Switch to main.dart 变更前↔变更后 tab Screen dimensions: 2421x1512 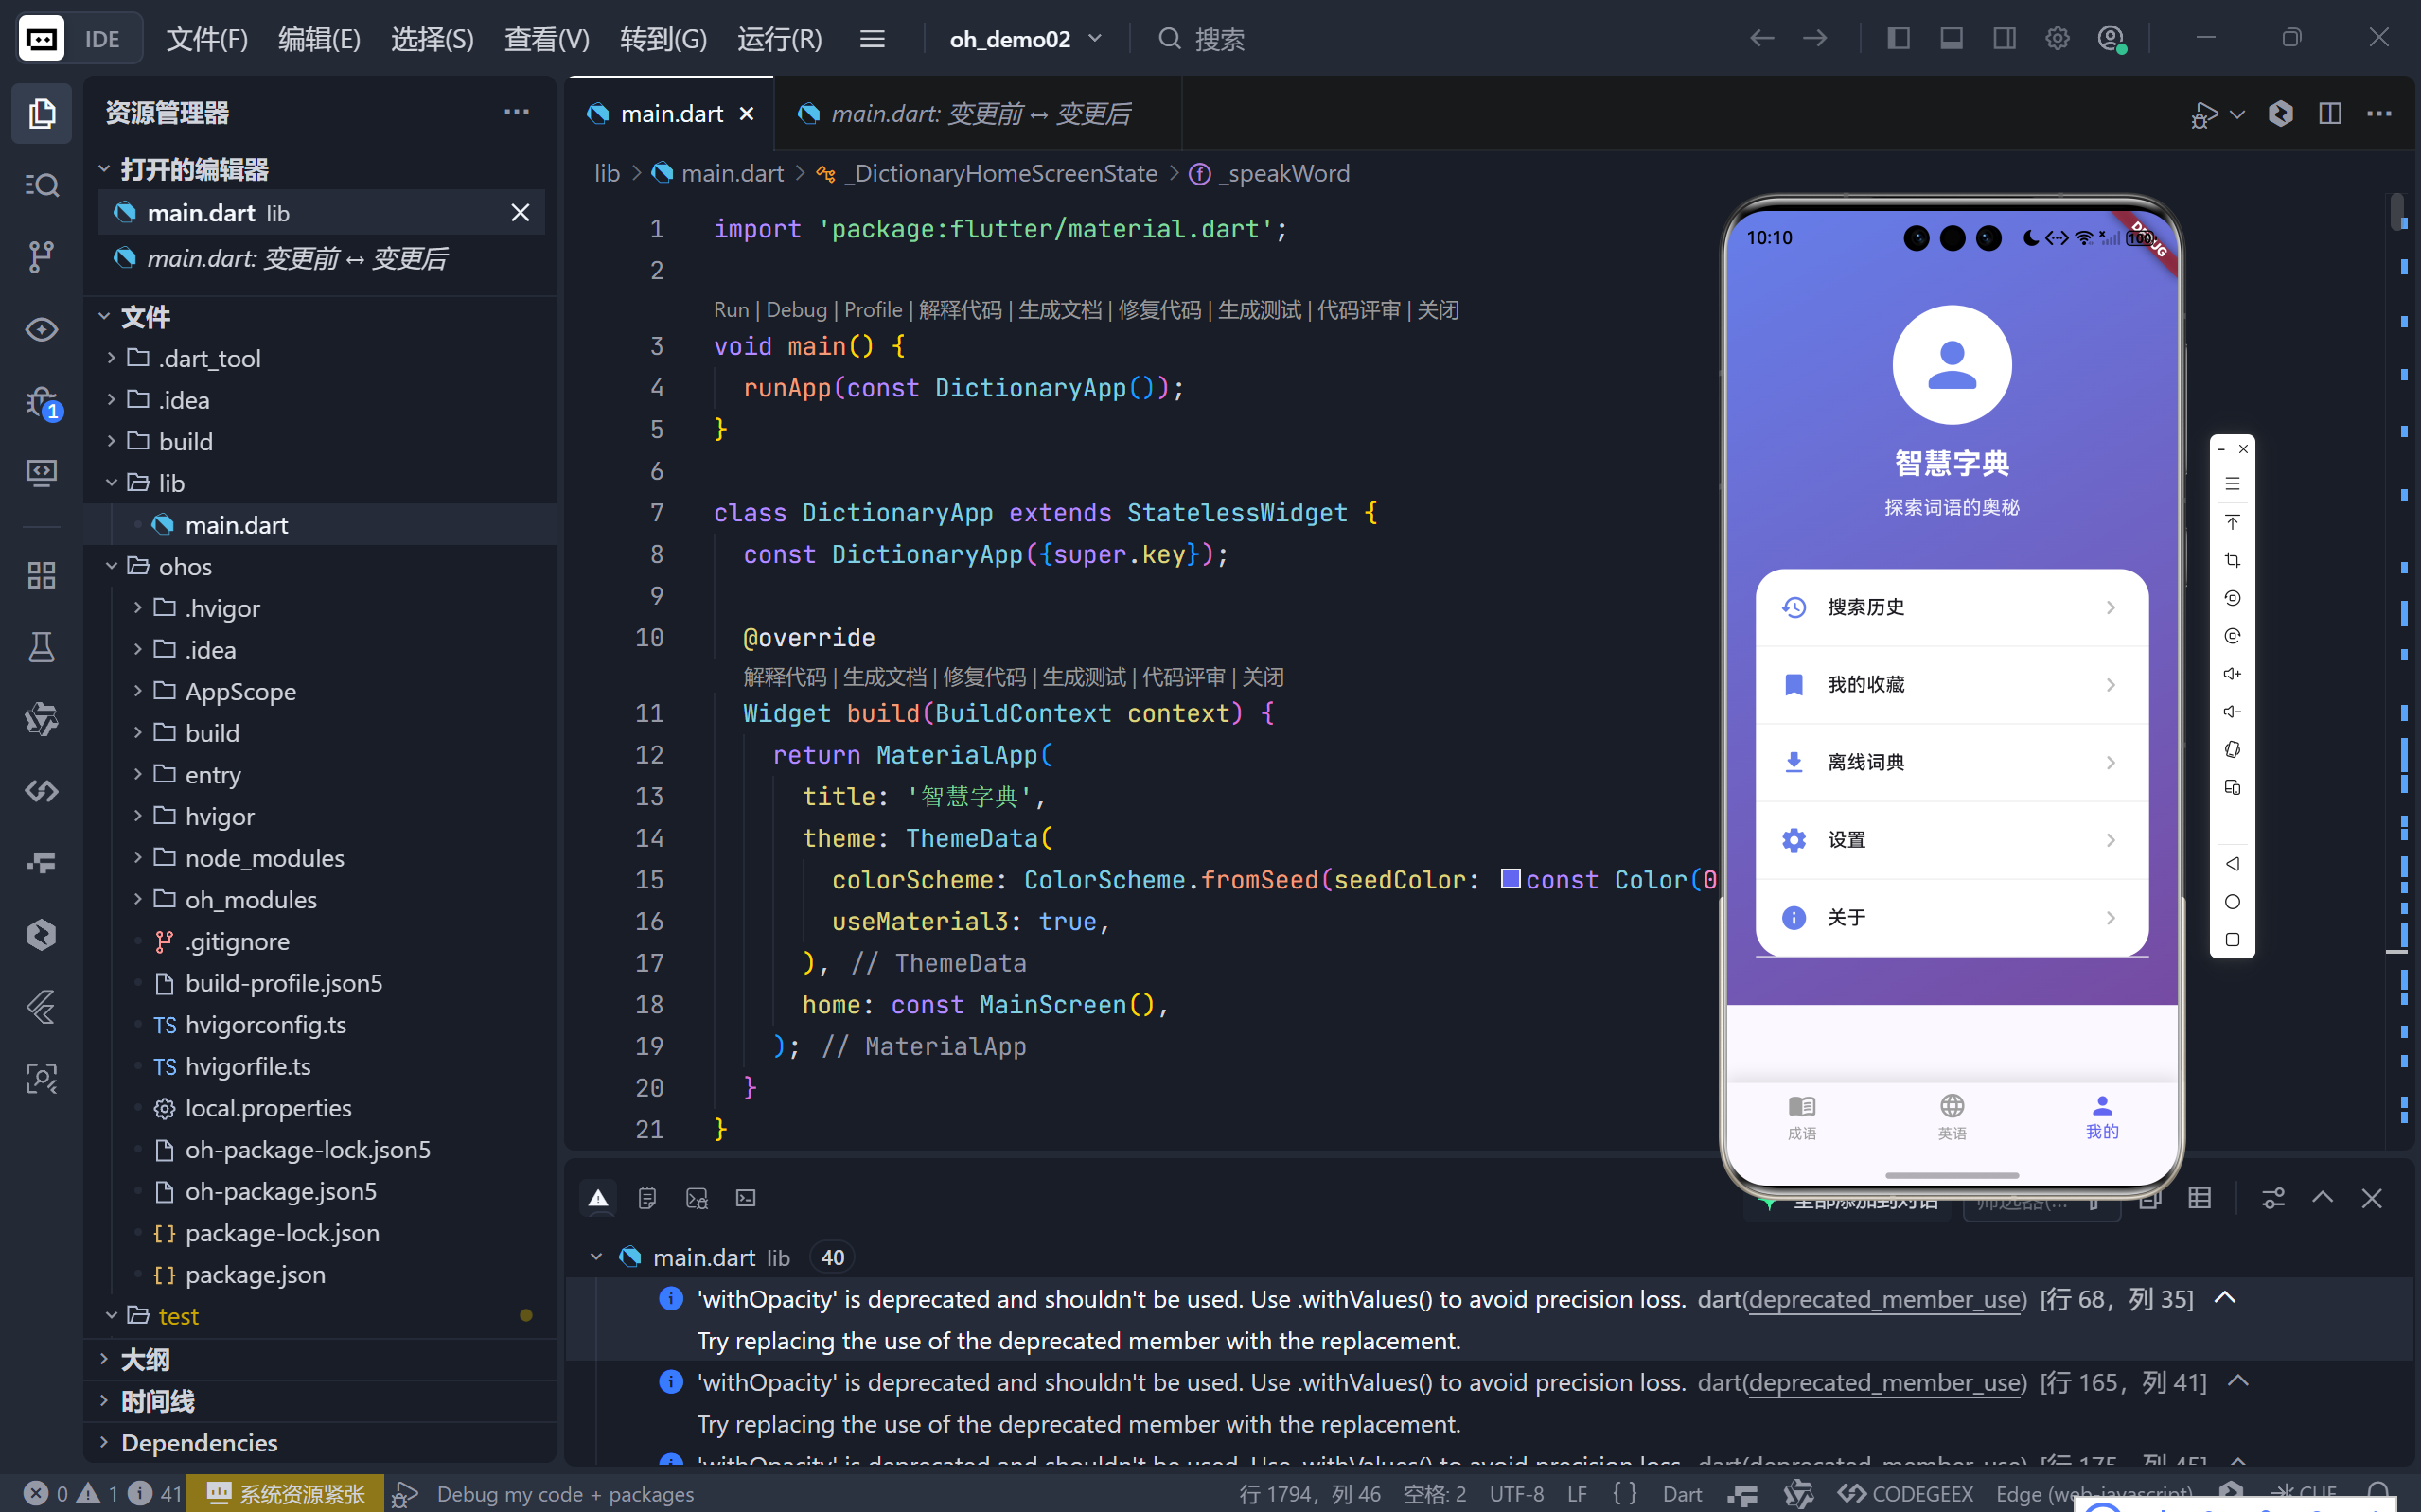(979, 114)
